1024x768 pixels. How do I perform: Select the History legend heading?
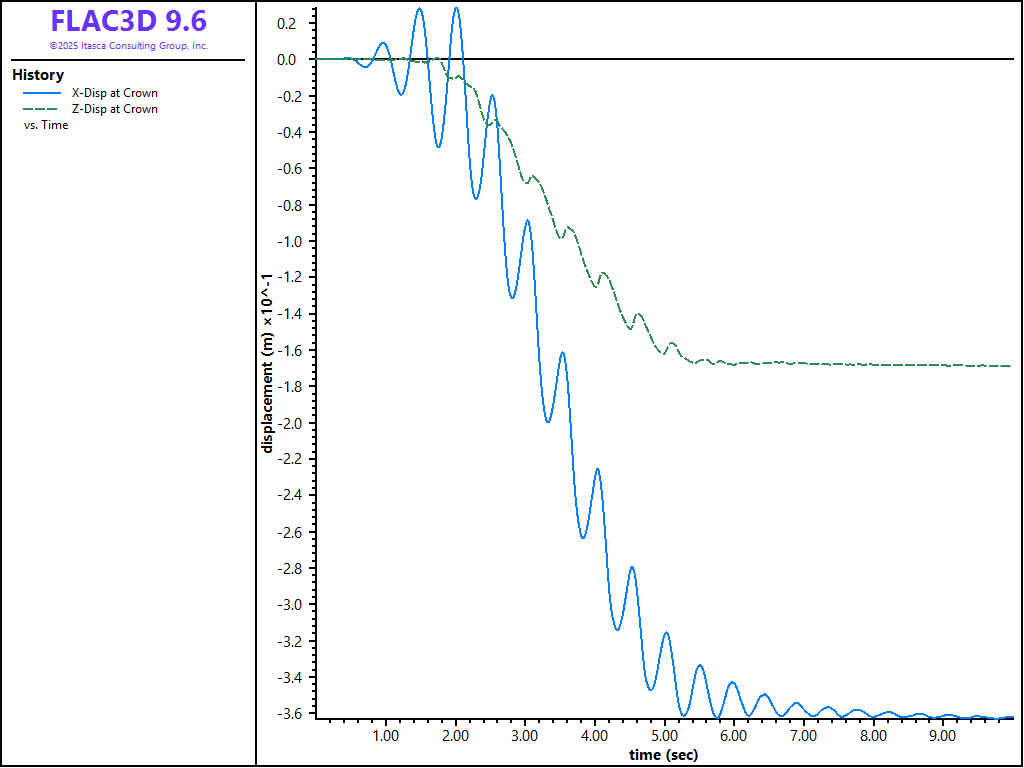(38, 75)
